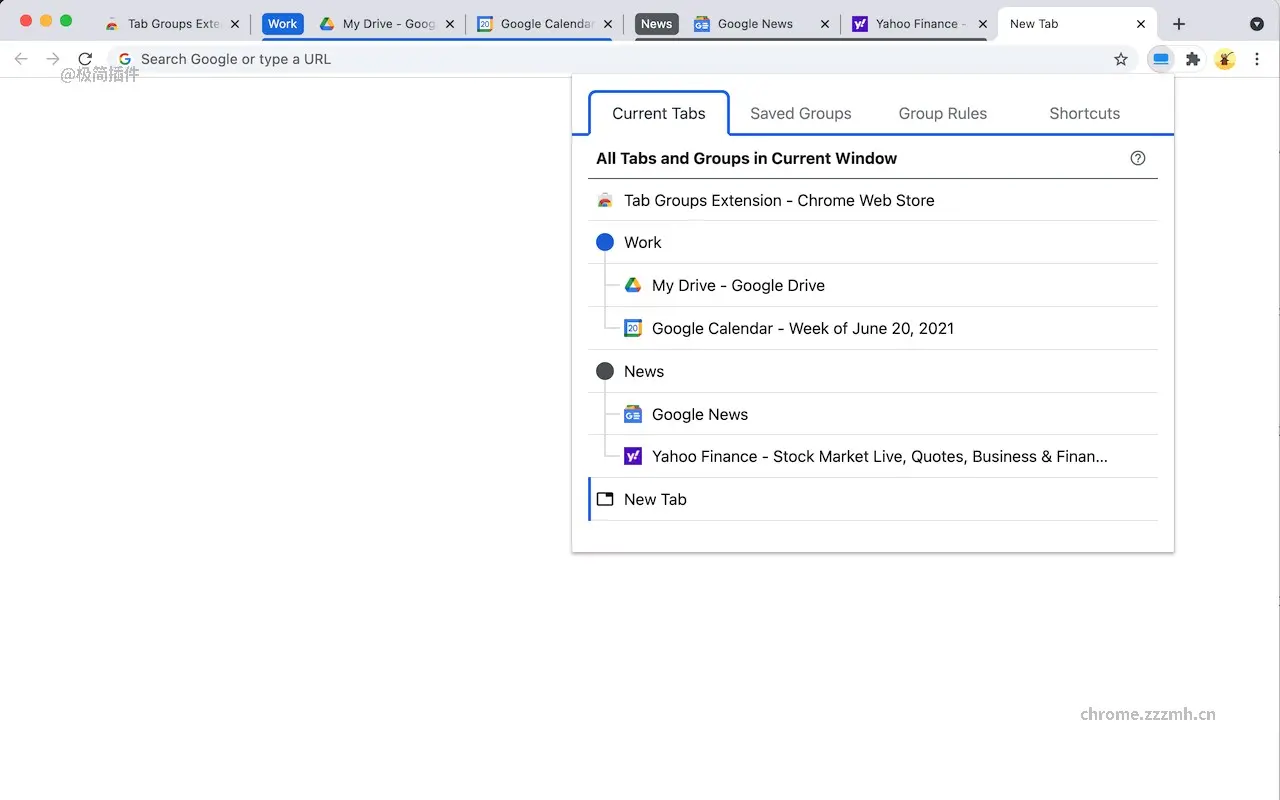The image size is (1280, 800).
Task: Open the Extensions puzzle piece menu
Action: coord(1192,59)
